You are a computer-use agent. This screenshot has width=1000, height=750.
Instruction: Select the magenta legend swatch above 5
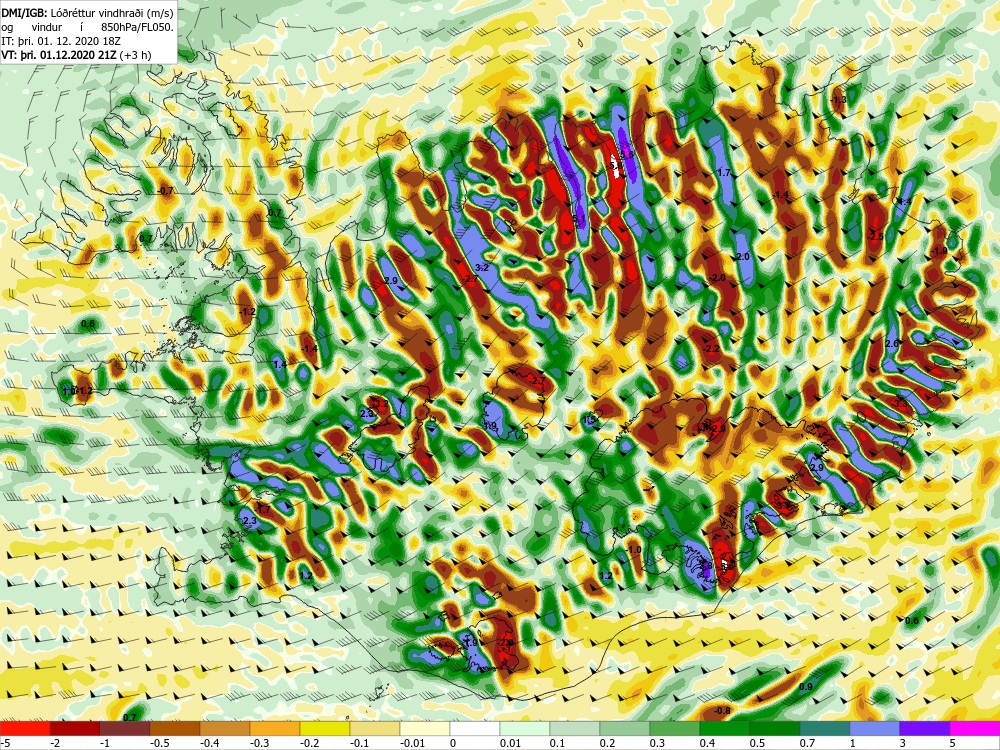[x=975, y=728]
